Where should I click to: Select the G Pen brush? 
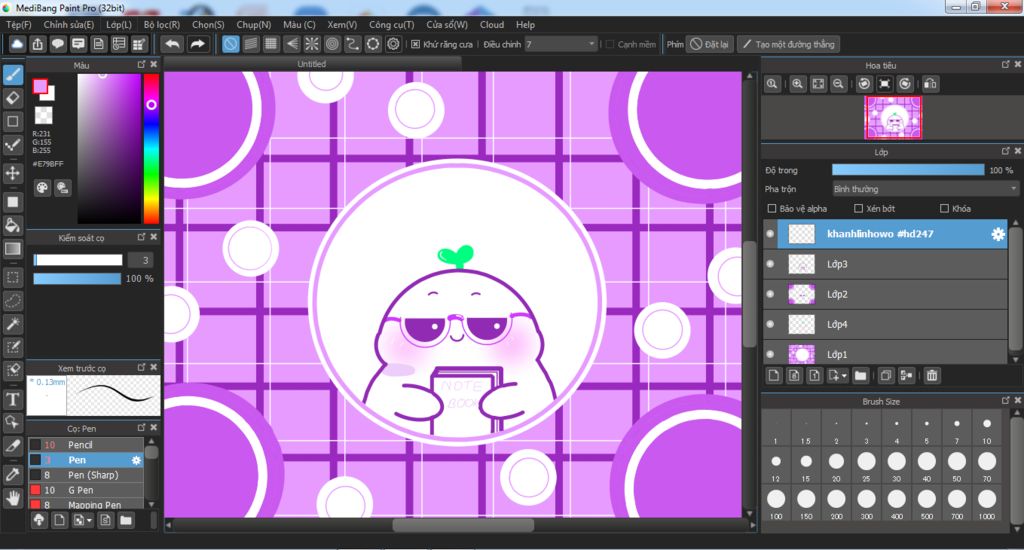81,490
